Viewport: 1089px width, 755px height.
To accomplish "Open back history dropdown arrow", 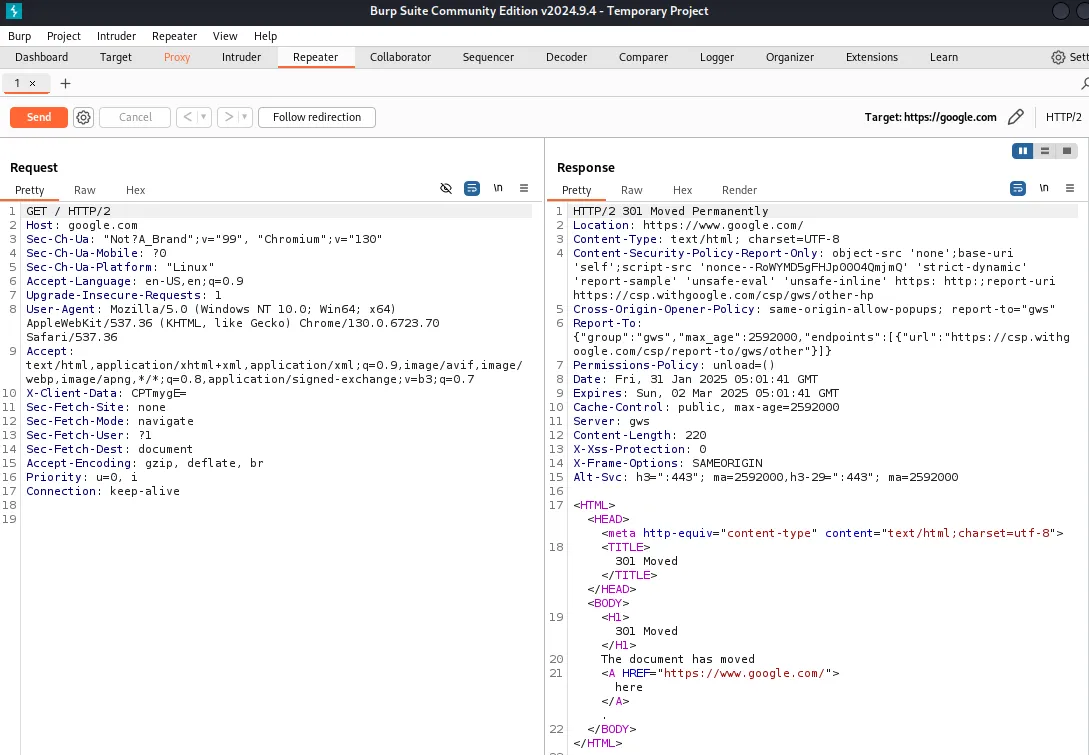I will coord(204,117).
